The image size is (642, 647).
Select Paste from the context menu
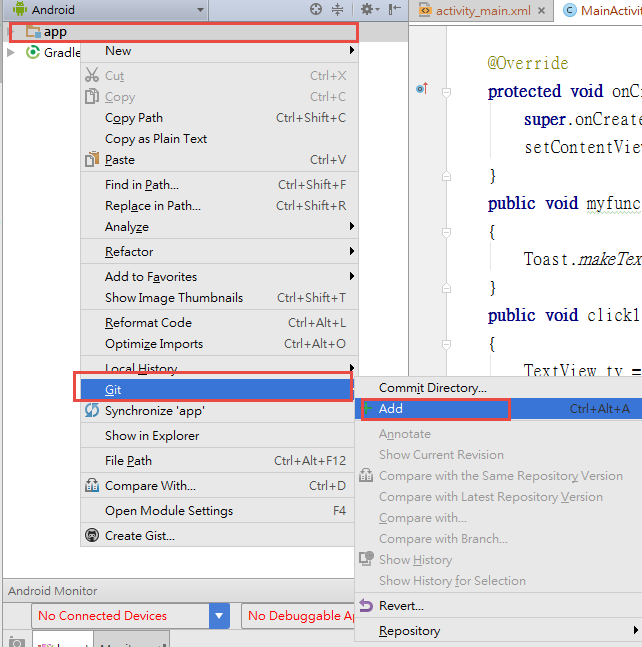click(219, 160)
